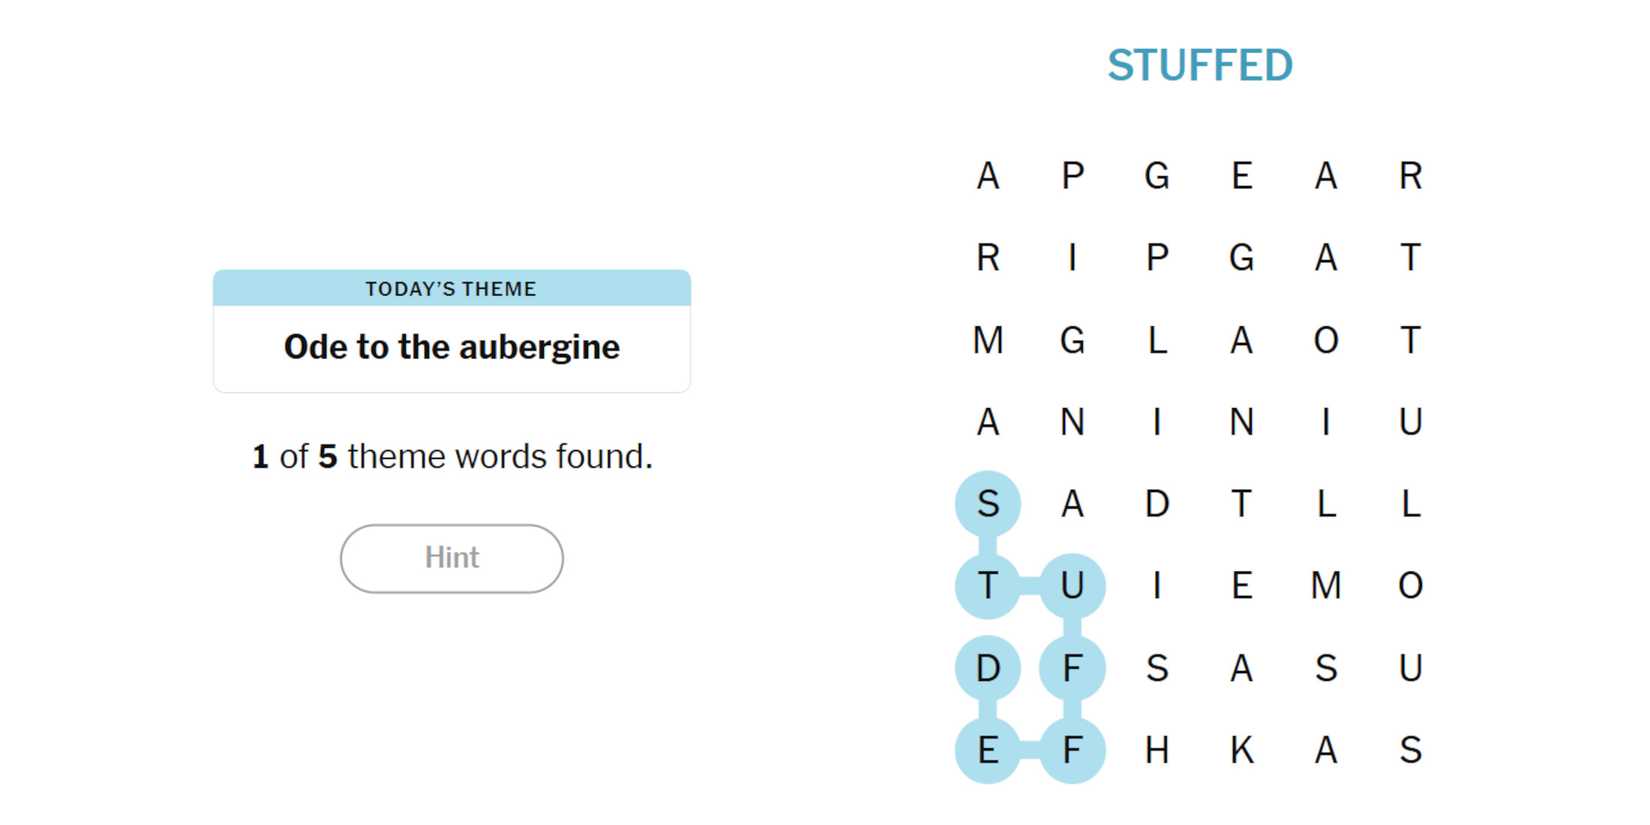Click the "1 of 5 theme words found" text
The height and width of the screenshot is (825, 1650).
(451, 457)
